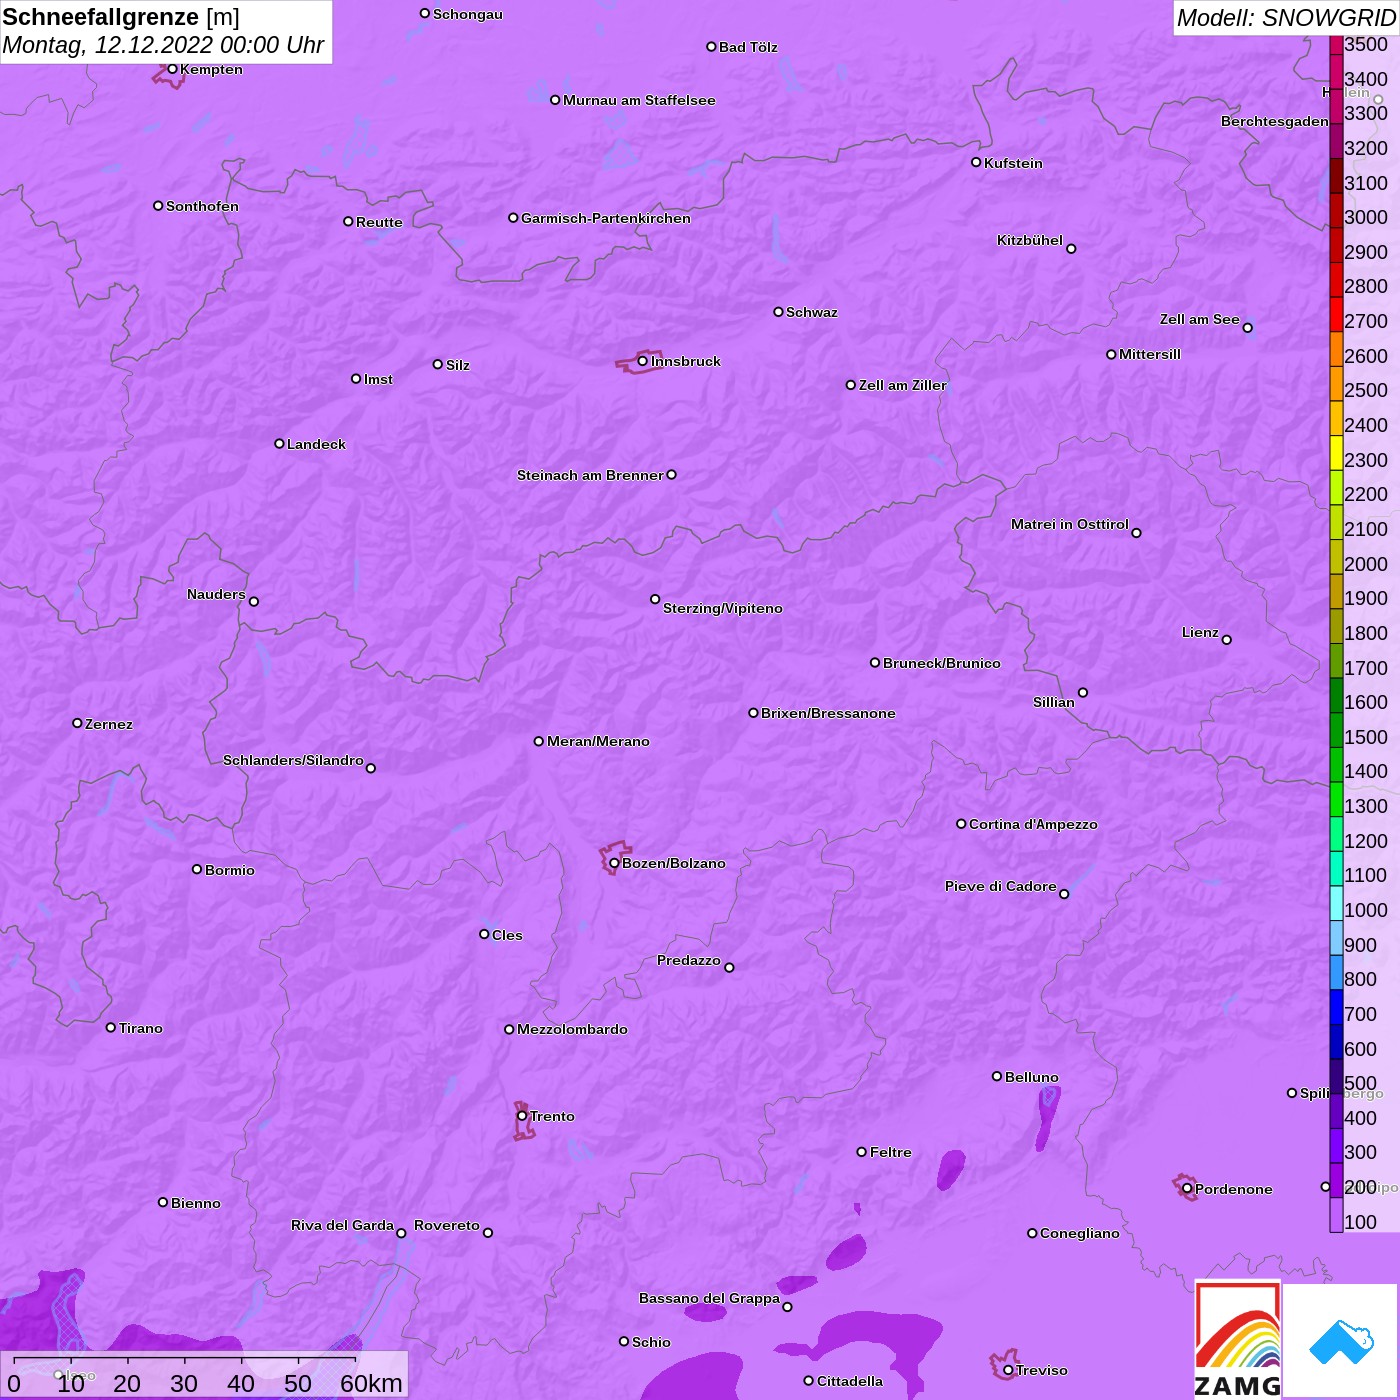Click the Meran/Merano label
This screenshot has height=1400, width=1400.
click(598, 741)
